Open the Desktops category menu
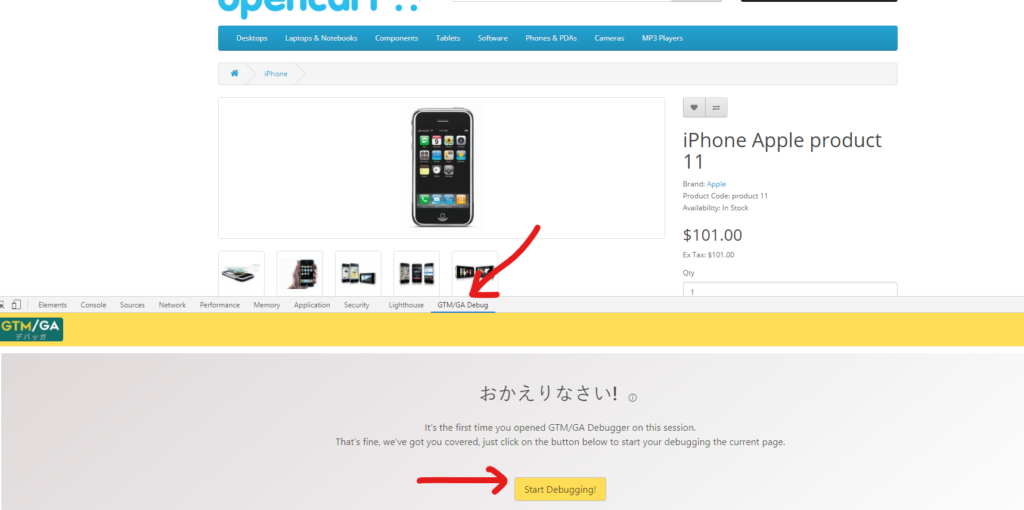Screen dimensions: 1024x510 [251, 39]
